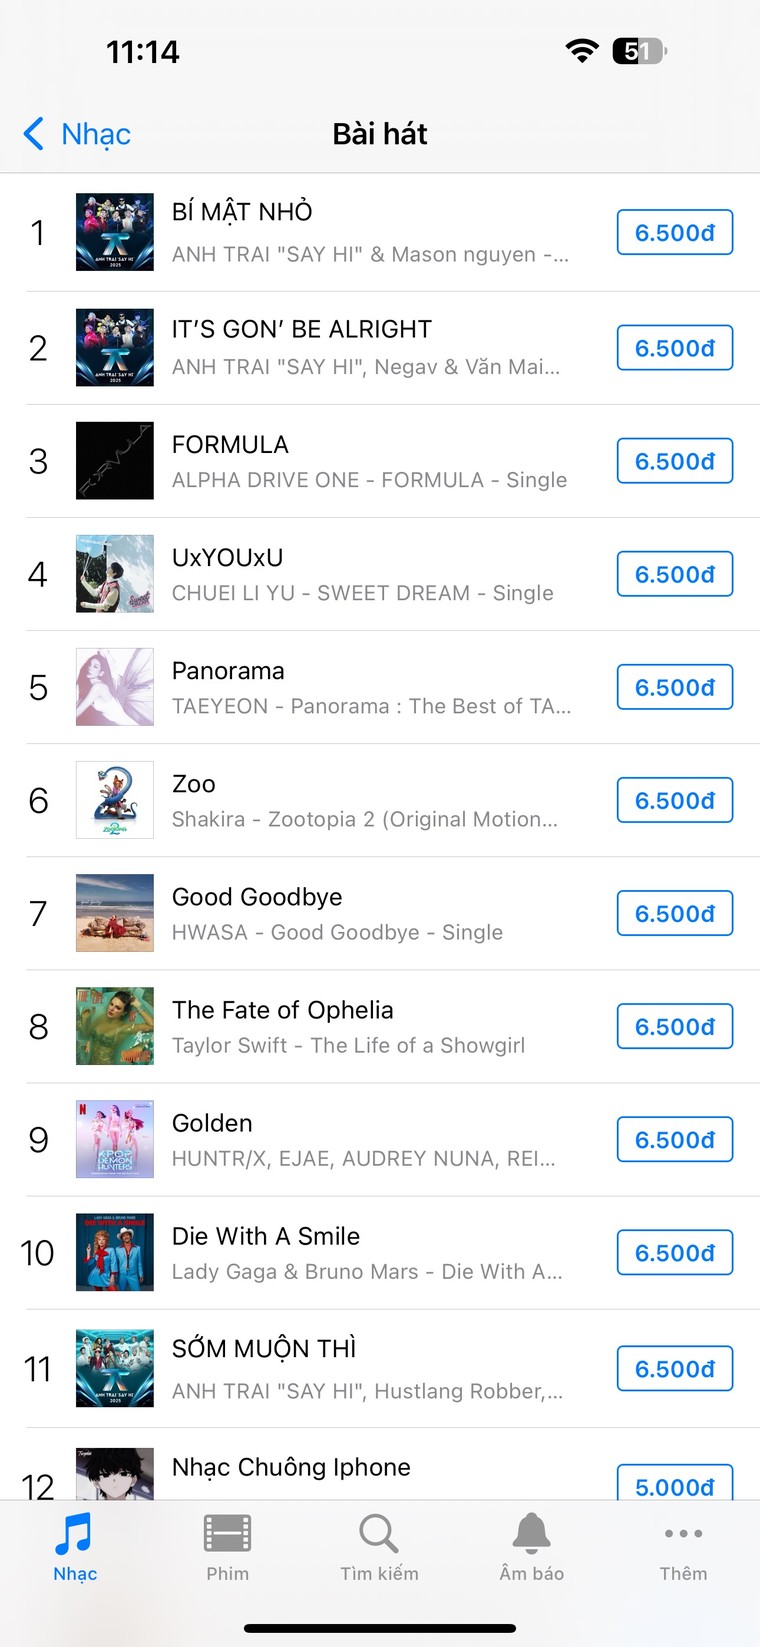Open Tìm kiếm magnifying glass tab
Screen dimensions: 760x1647
click(x=379, y=1545)
